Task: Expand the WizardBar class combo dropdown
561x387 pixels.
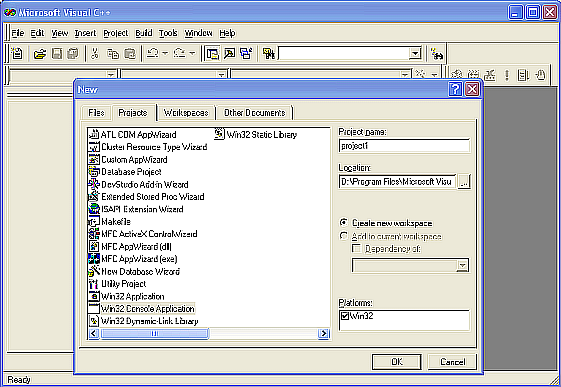Action: point(111,75)
